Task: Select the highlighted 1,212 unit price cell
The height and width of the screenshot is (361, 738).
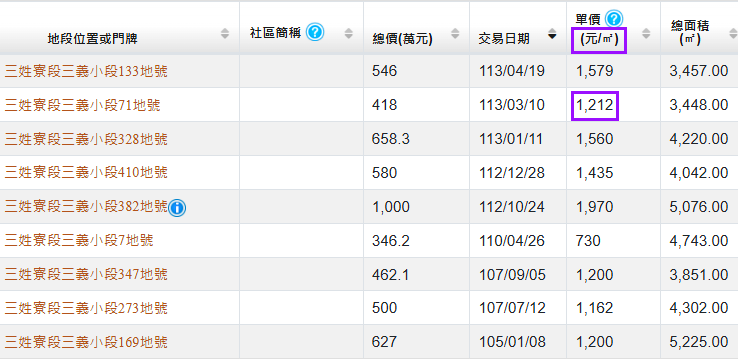Action: tap(595, 106)
